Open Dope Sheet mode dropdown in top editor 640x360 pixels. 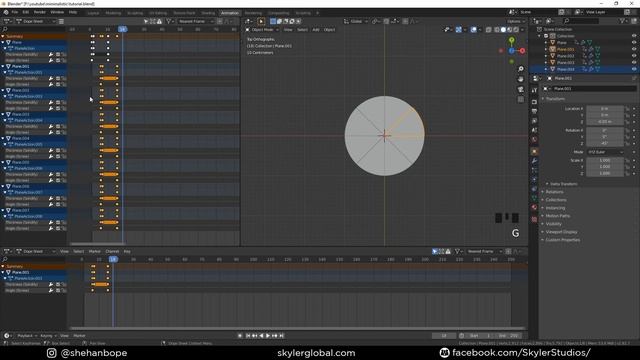pos(35,21)
